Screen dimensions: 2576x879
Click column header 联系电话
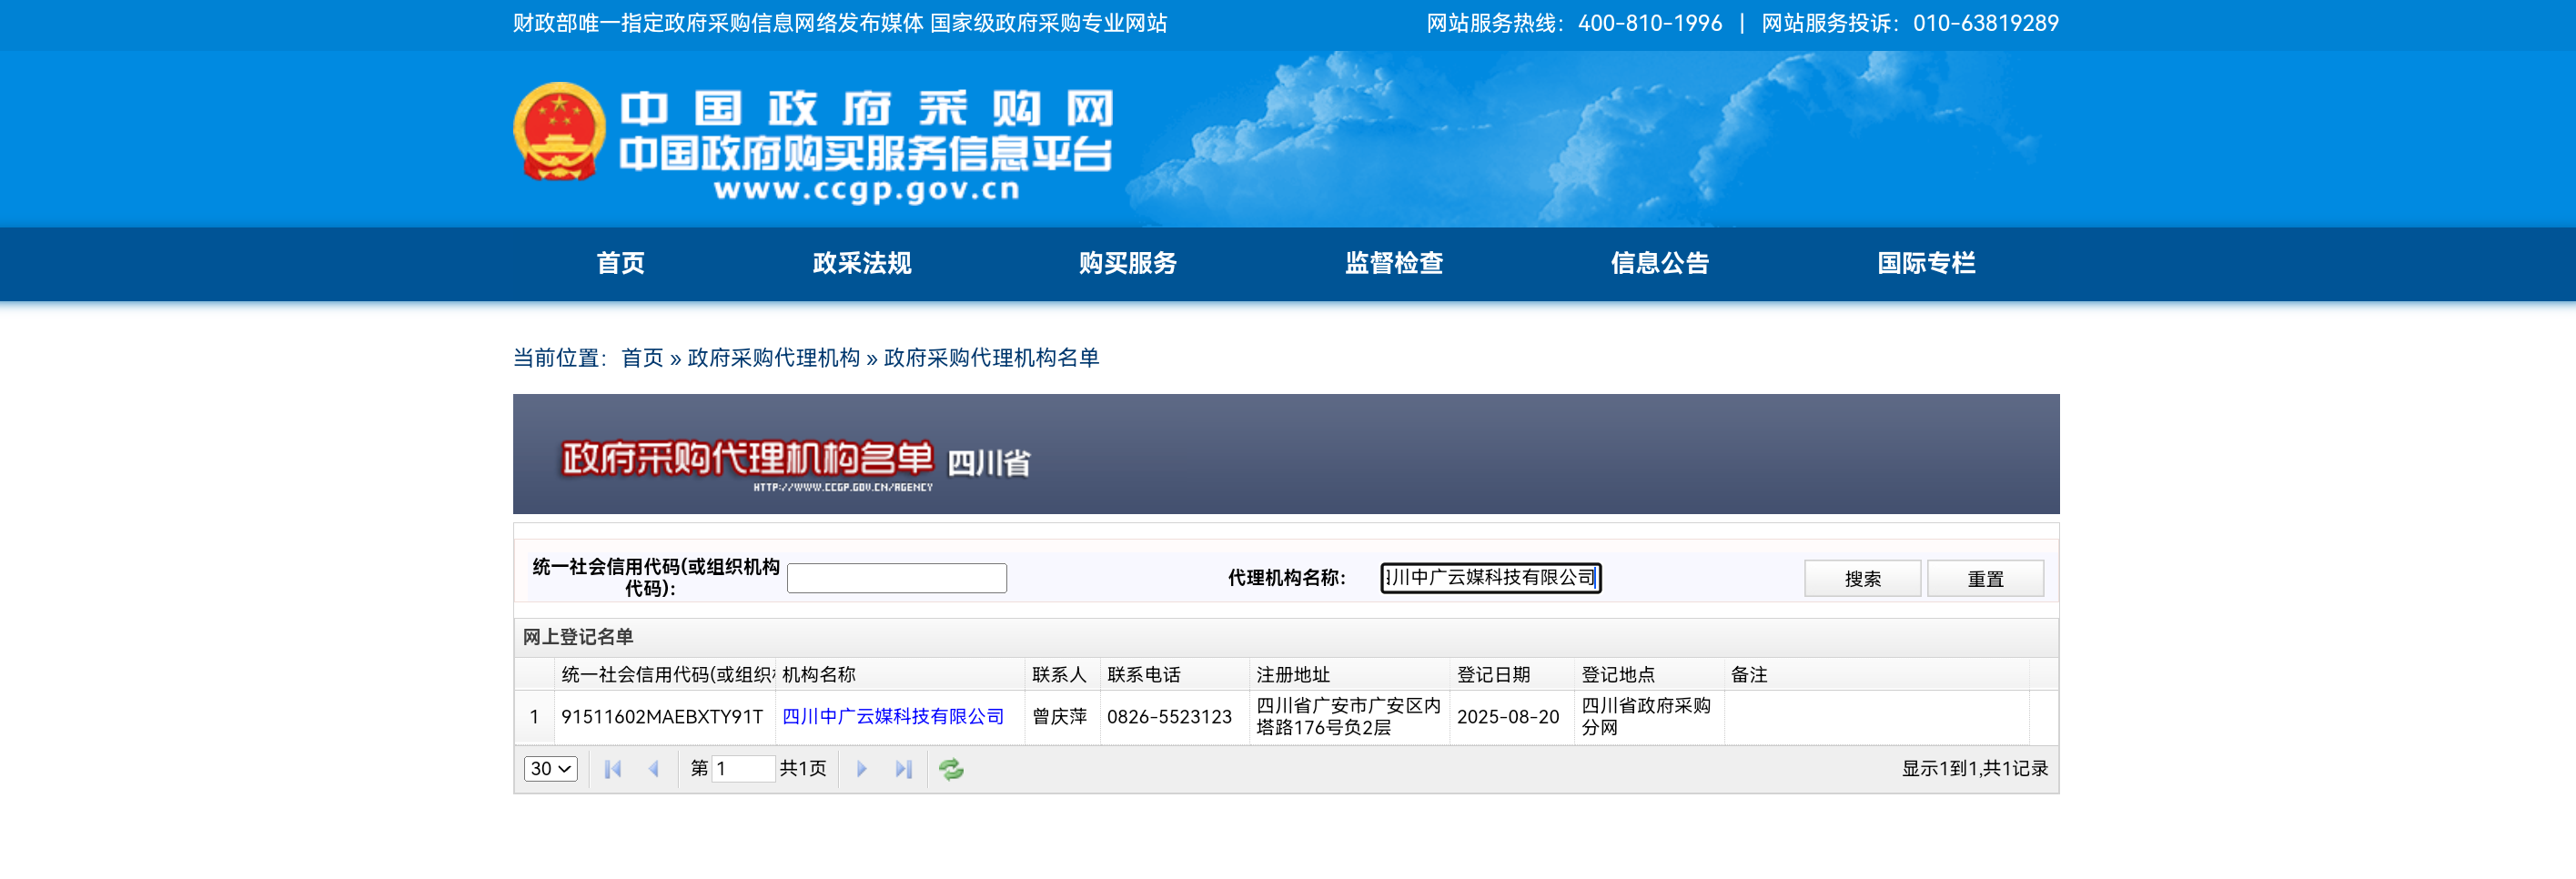[x=1175, y=674]
